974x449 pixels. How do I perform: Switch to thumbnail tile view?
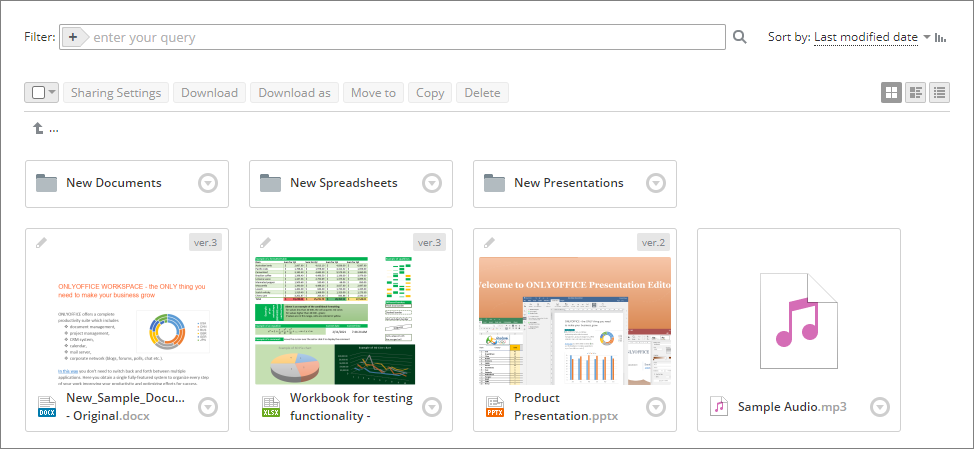click(x=891, y=93)
